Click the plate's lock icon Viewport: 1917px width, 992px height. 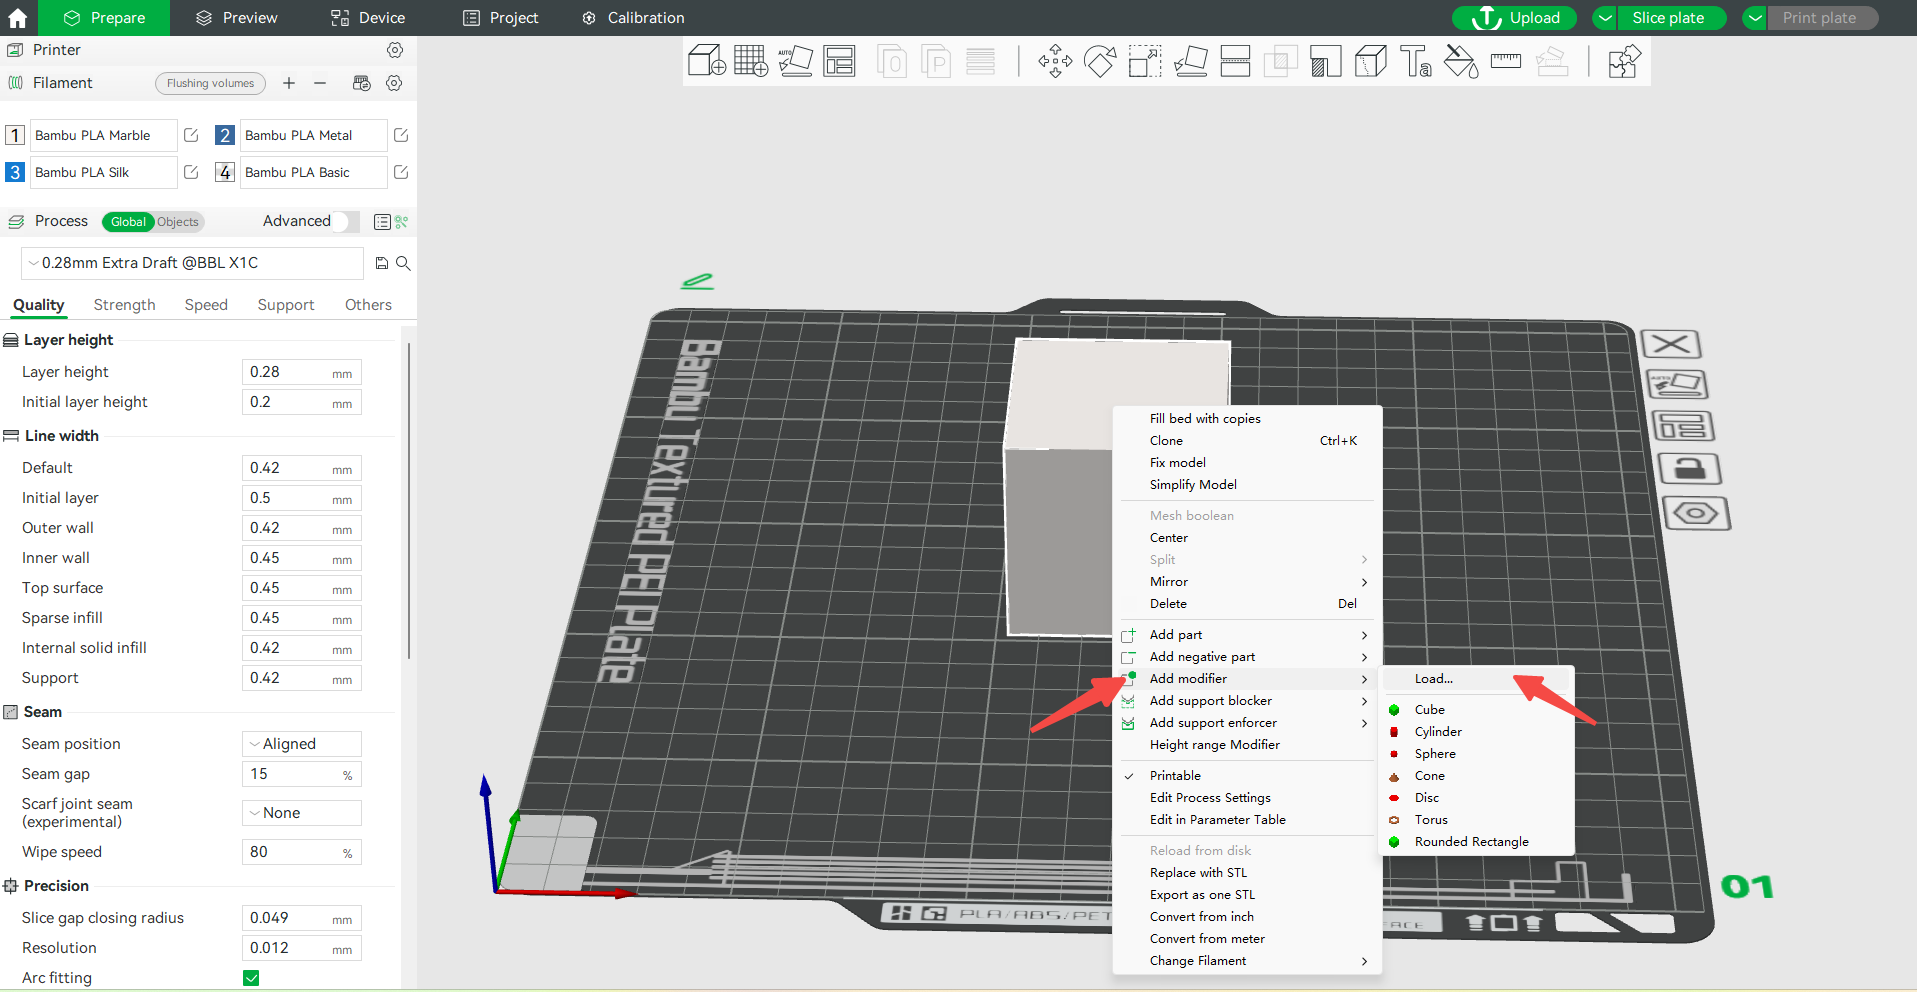(x=1690, y=469)
